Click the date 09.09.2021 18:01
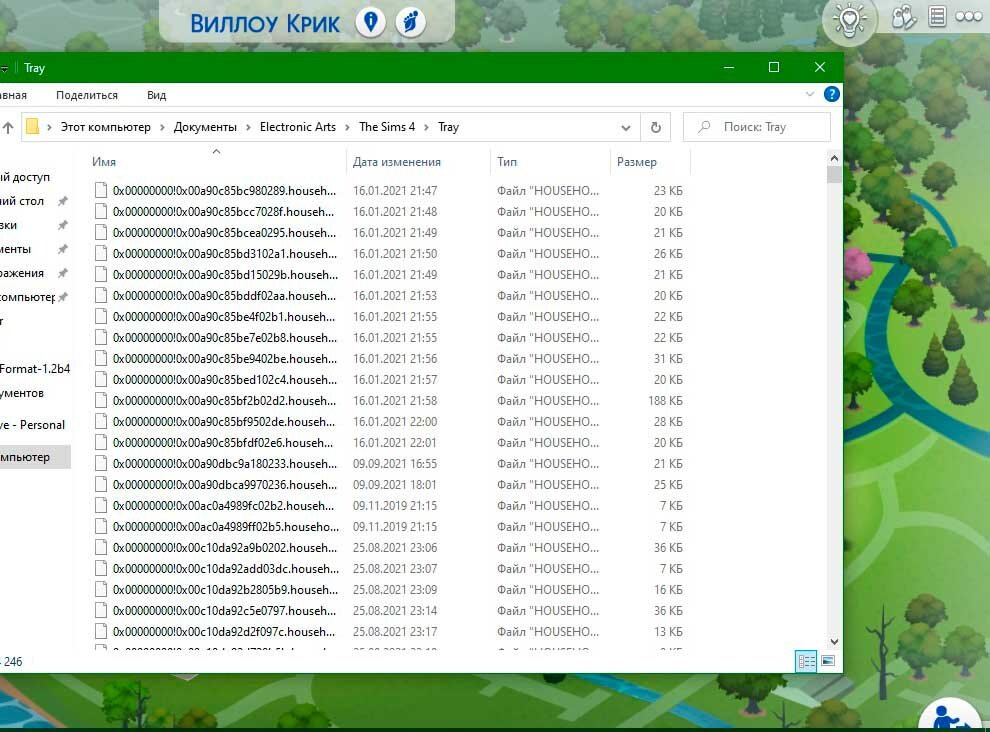The image size is (990, 732). 395,485
